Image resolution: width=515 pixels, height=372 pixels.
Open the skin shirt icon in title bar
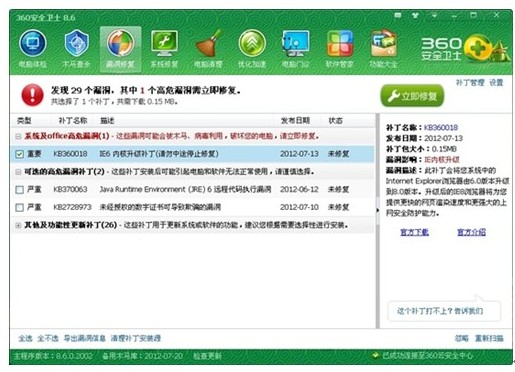(x=415, y=15)
